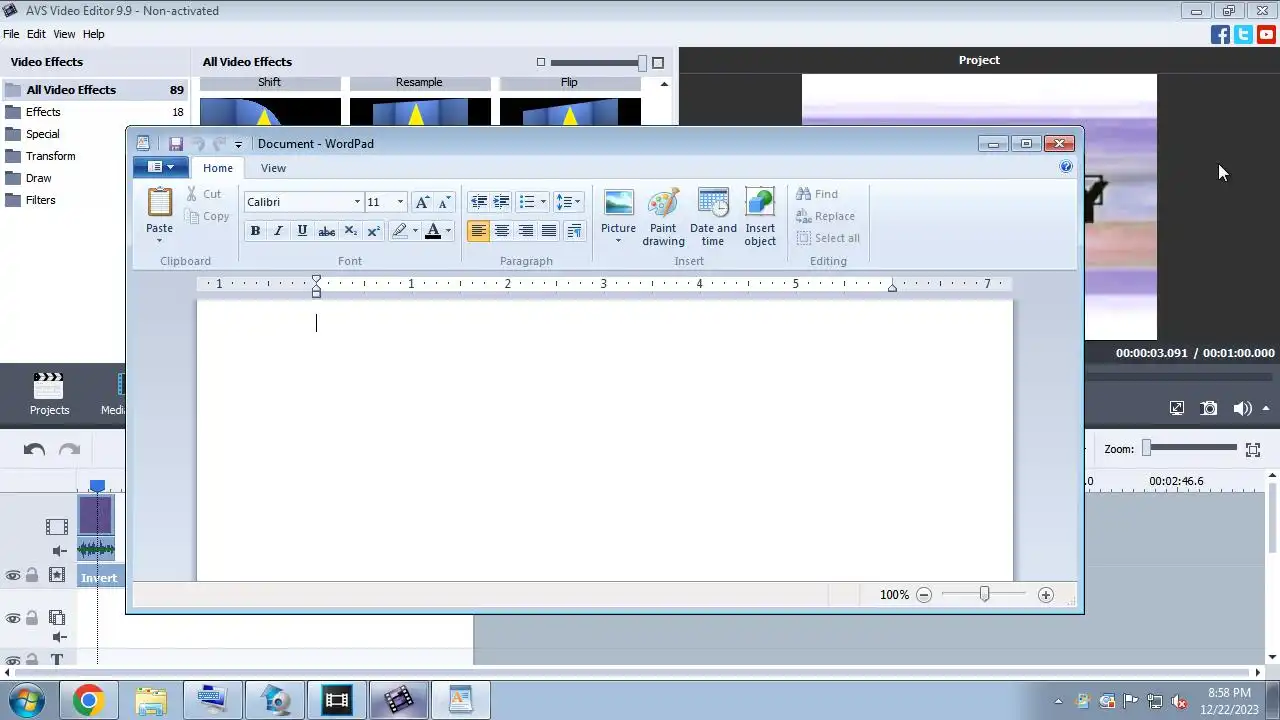Click the Shrink font button
Screen dimensions: 1280x720
tap(445, 202)
